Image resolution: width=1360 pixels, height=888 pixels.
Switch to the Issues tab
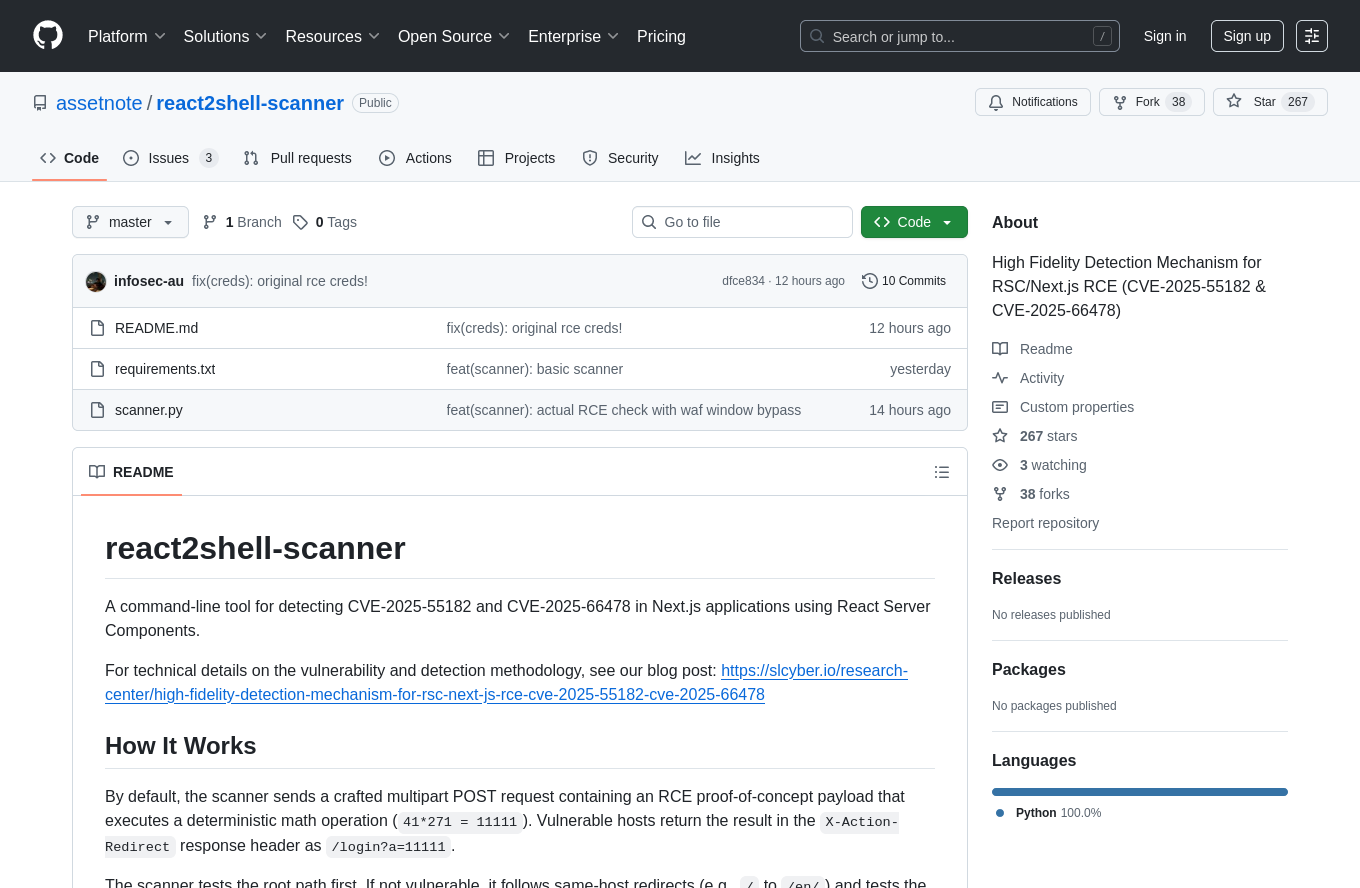[x=169, y=158]
